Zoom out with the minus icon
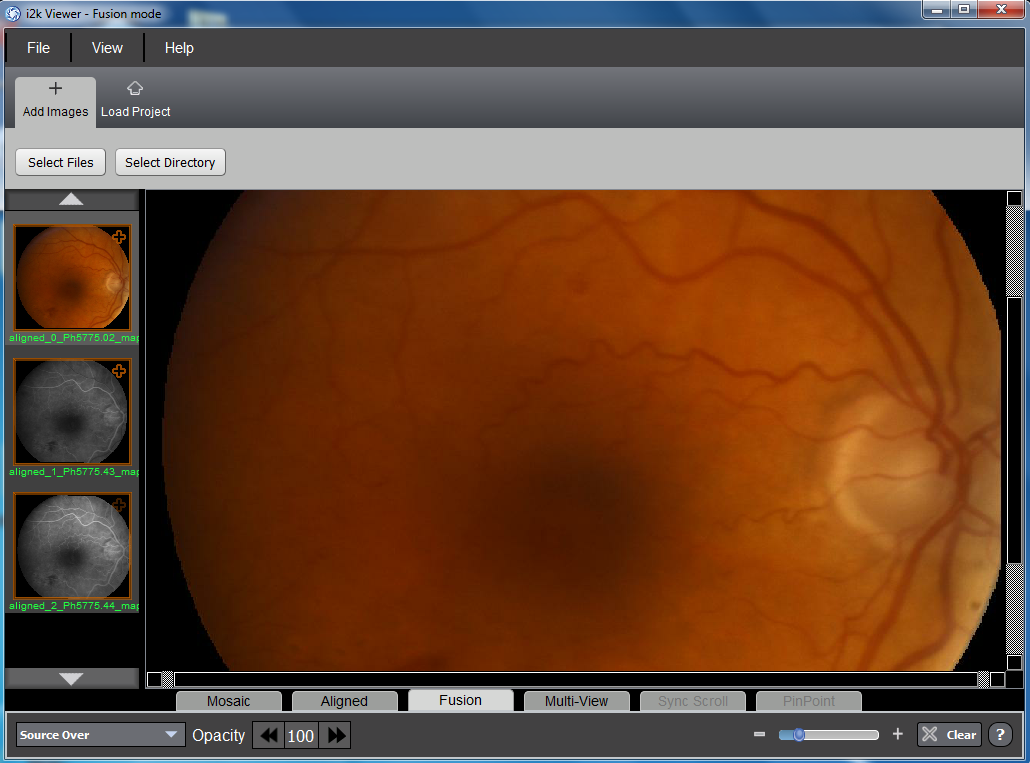 759,734
